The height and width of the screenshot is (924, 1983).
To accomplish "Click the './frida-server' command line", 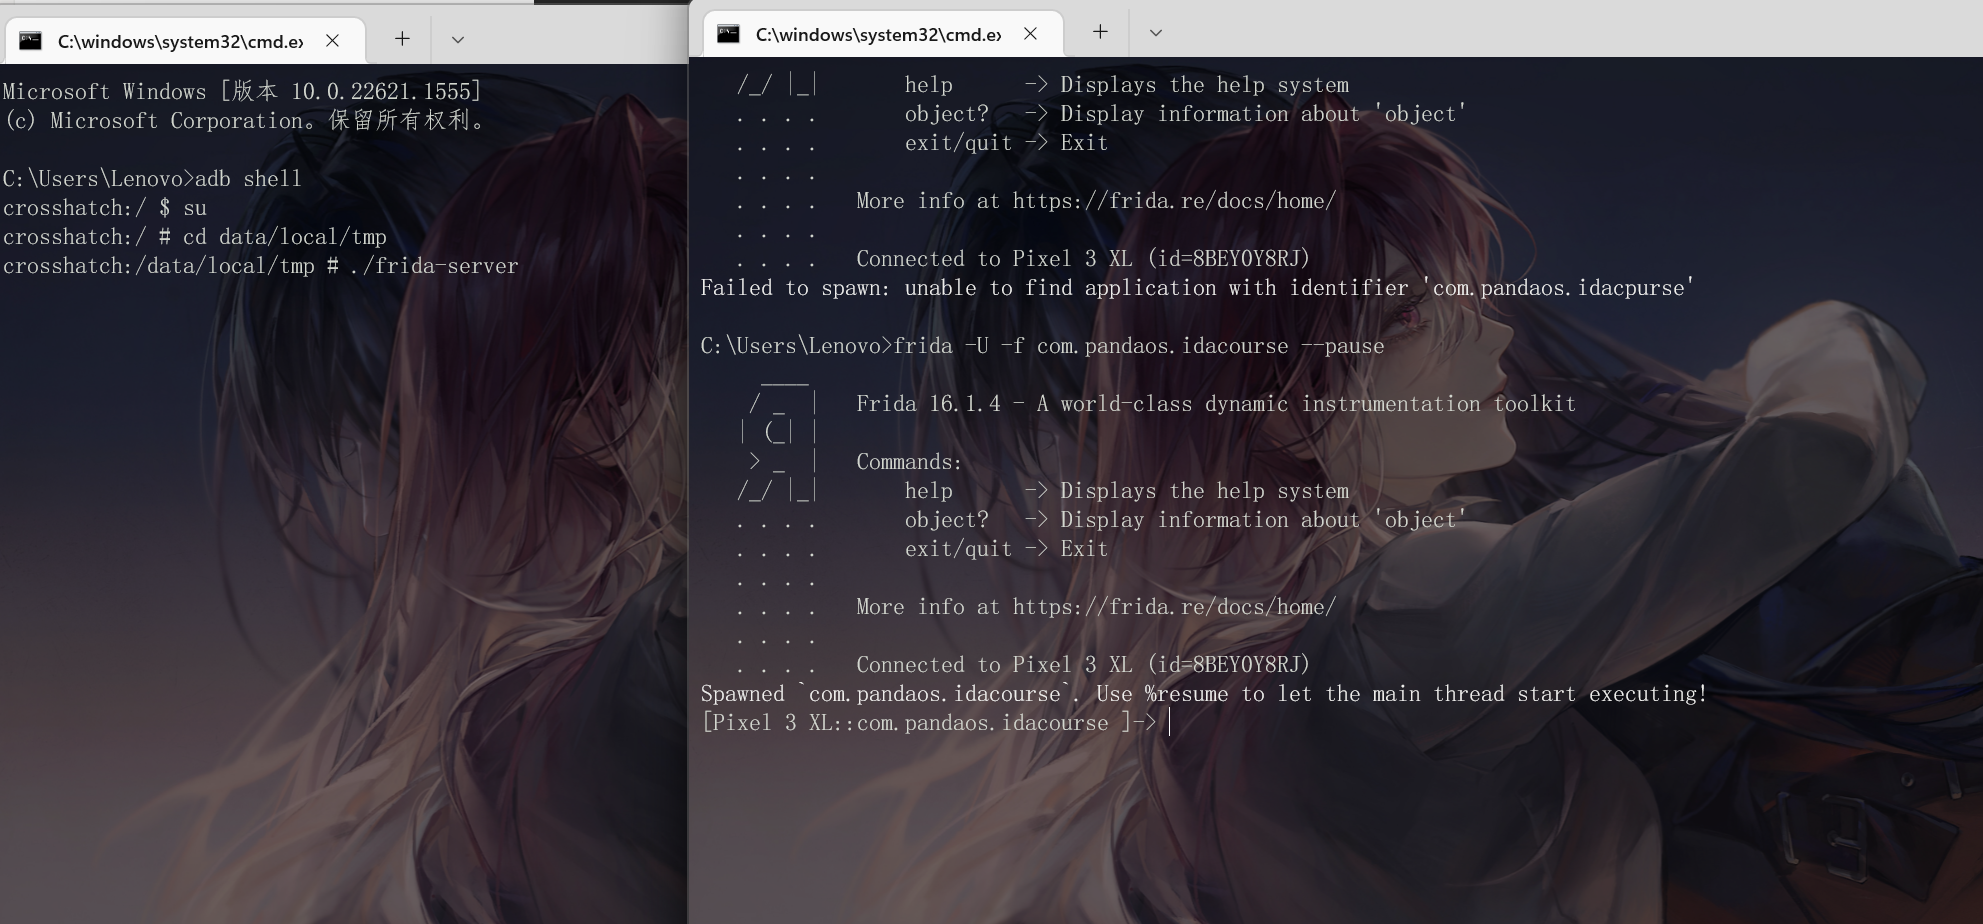I will click(x=260, y=266).
